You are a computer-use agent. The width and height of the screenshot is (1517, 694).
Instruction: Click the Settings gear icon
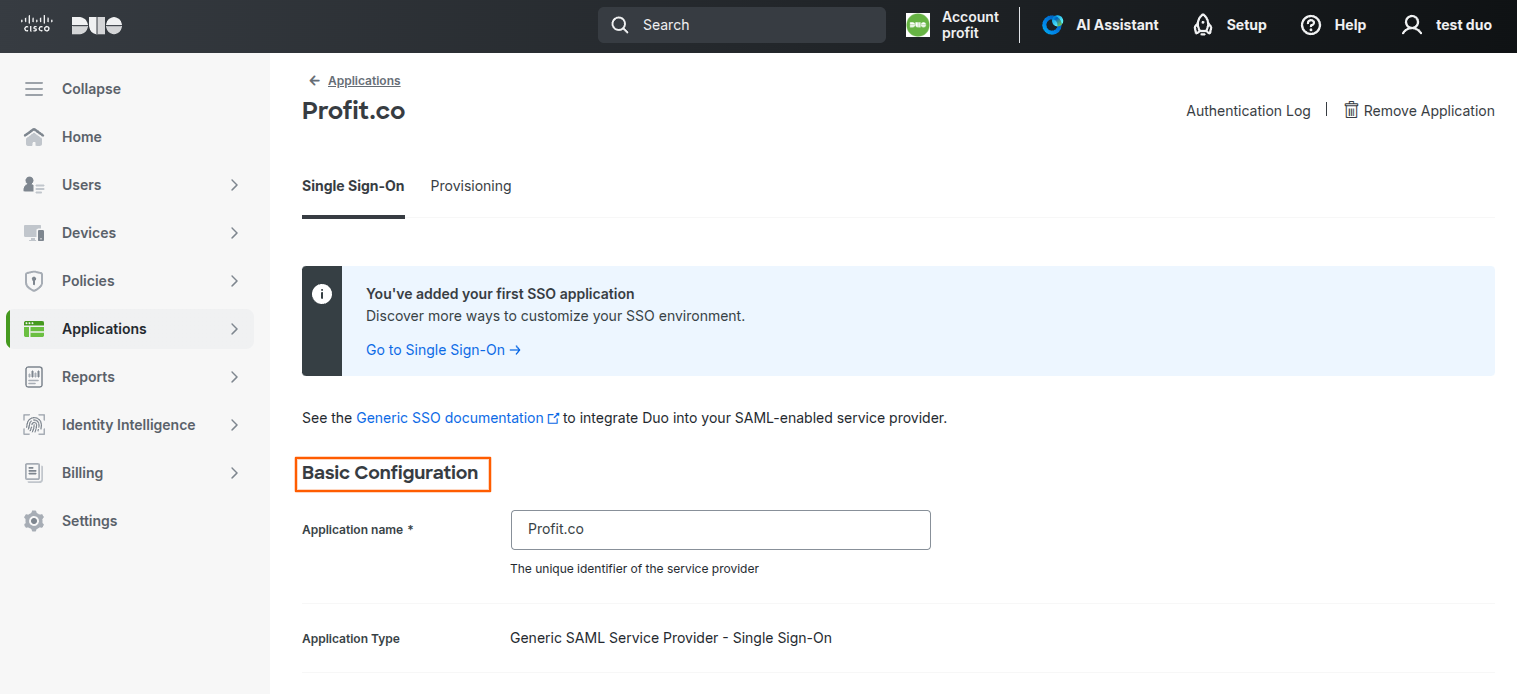34,521
